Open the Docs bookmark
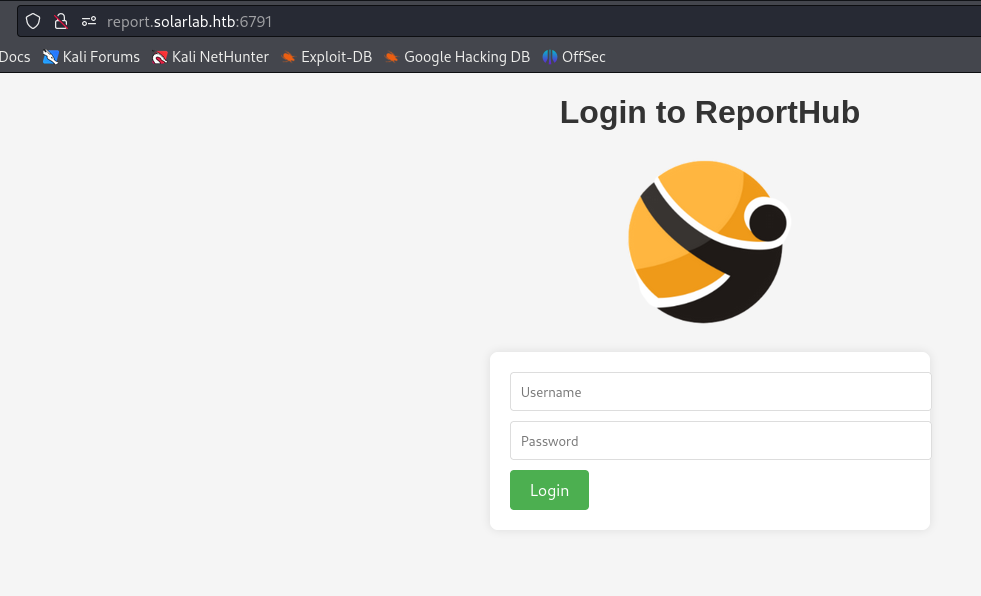Viewport: 981px width, 596px height. 15,57
